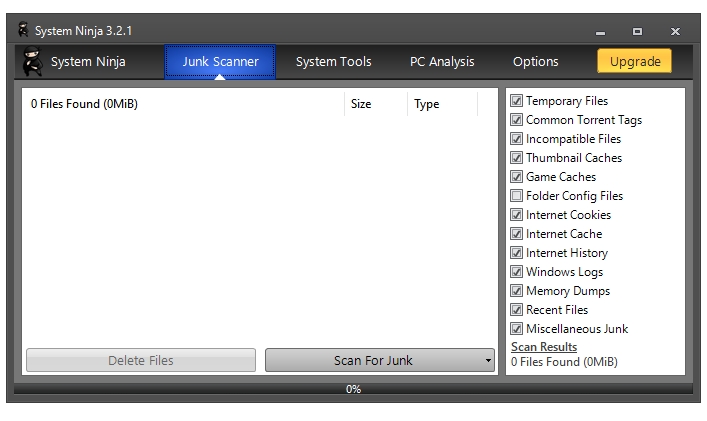
Task: Expand the Scan For Junk dropdown arrow
Action: 488,361
